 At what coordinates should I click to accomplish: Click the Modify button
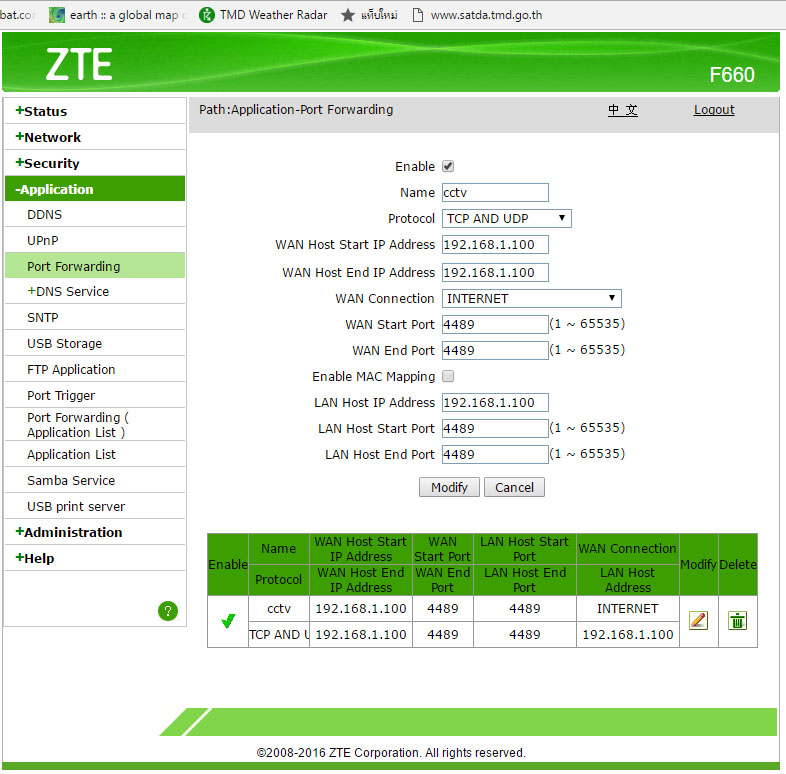pyautogui.click(x=449, y=487)
